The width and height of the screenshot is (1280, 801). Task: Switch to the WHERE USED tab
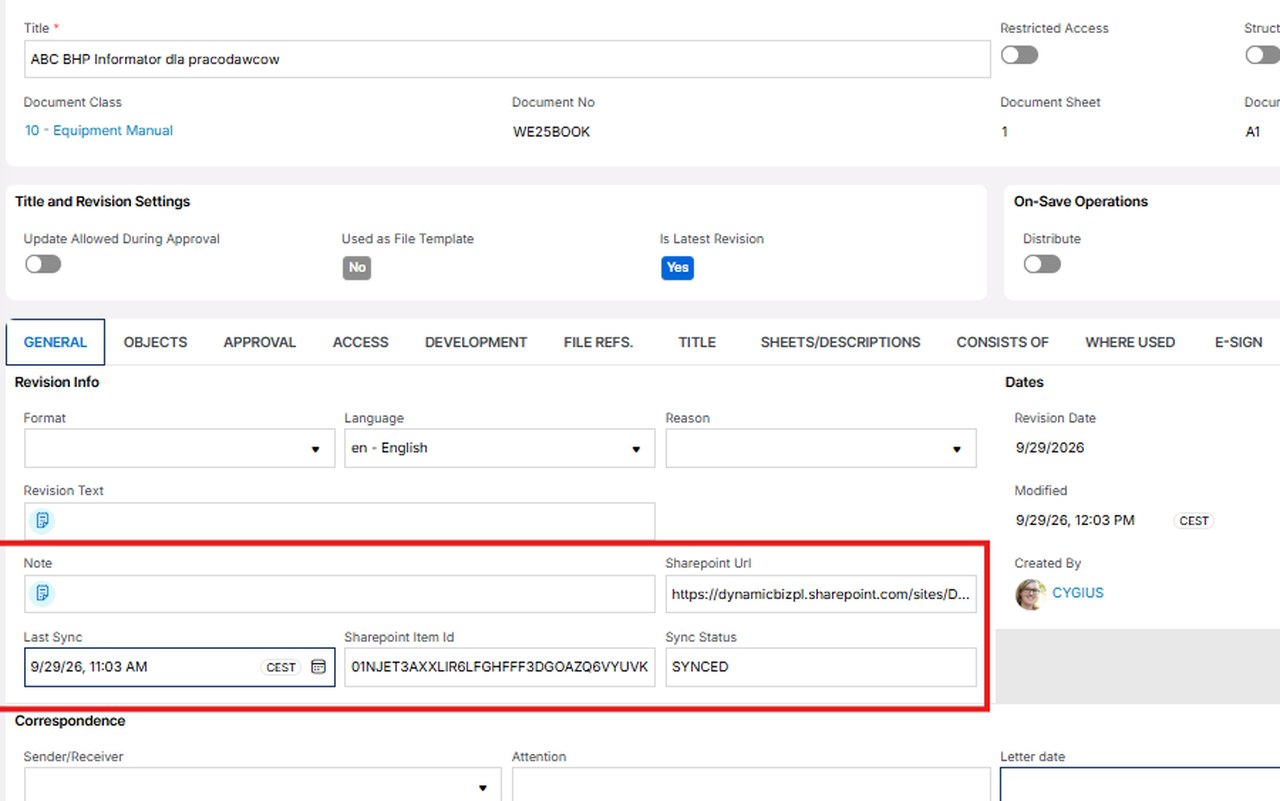pyautogui.click(x=1130, y=342)
